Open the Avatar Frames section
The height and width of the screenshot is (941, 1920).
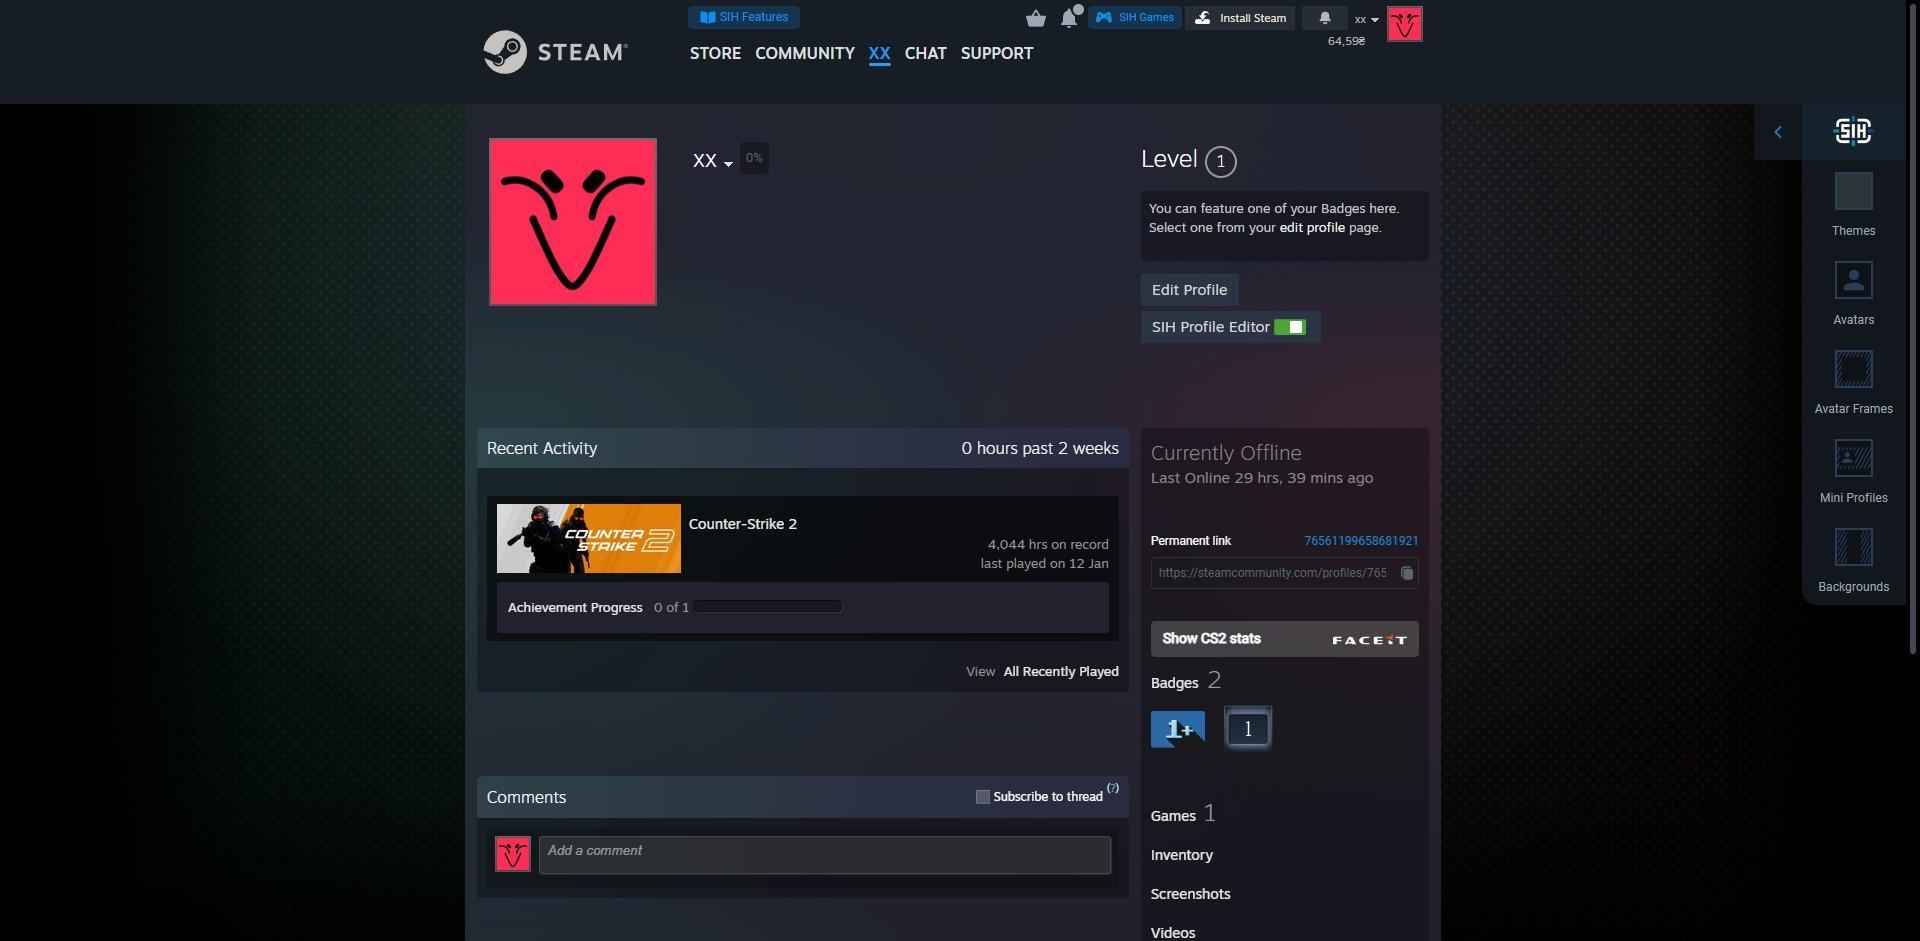click(x=1853, y=380)
